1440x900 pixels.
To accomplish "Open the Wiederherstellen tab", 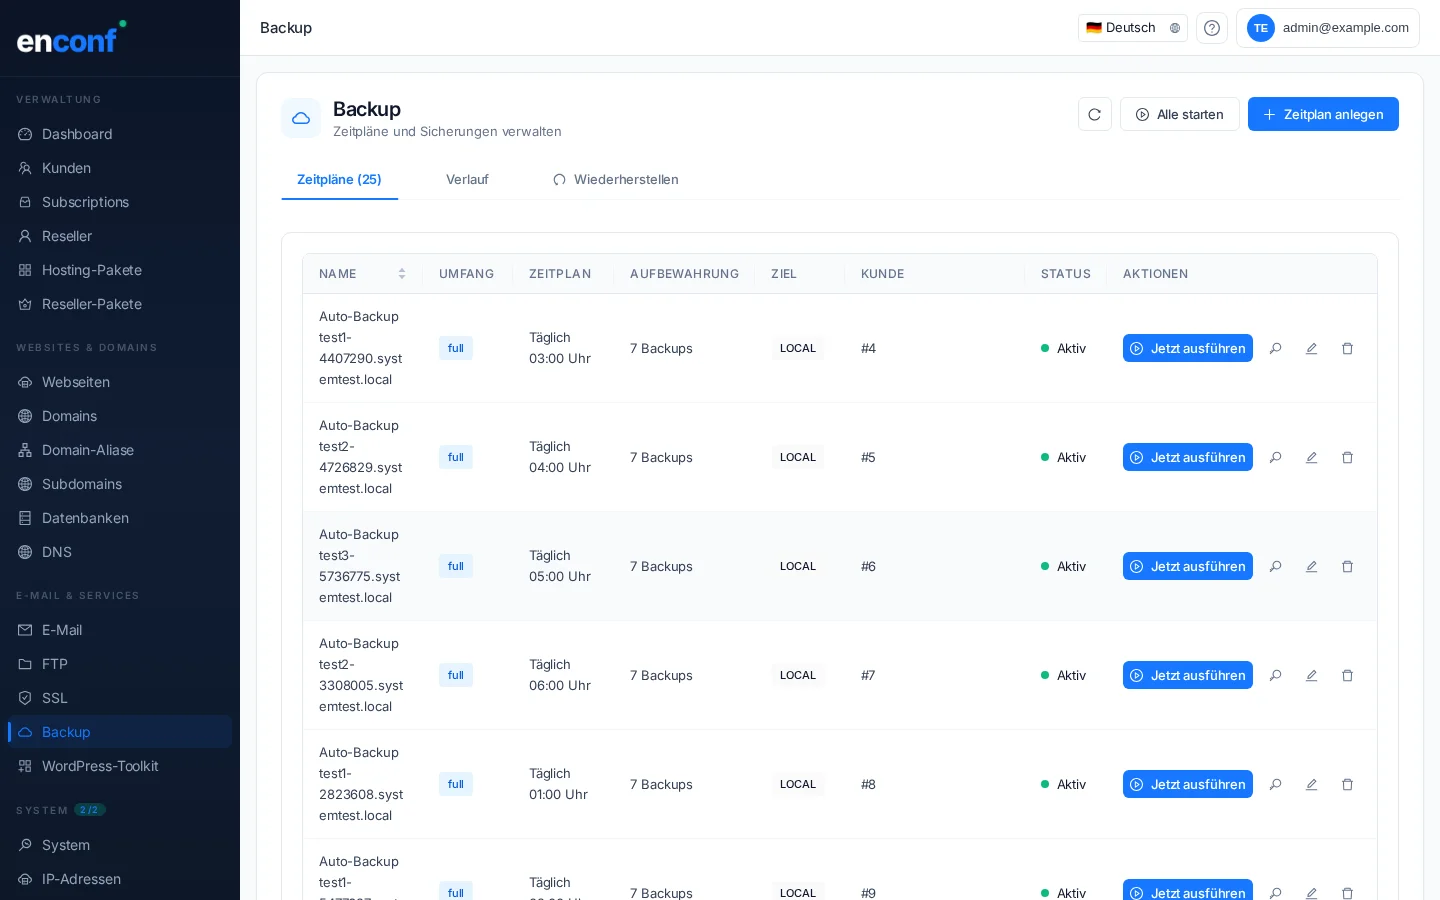I will click(x=615, y=180).
